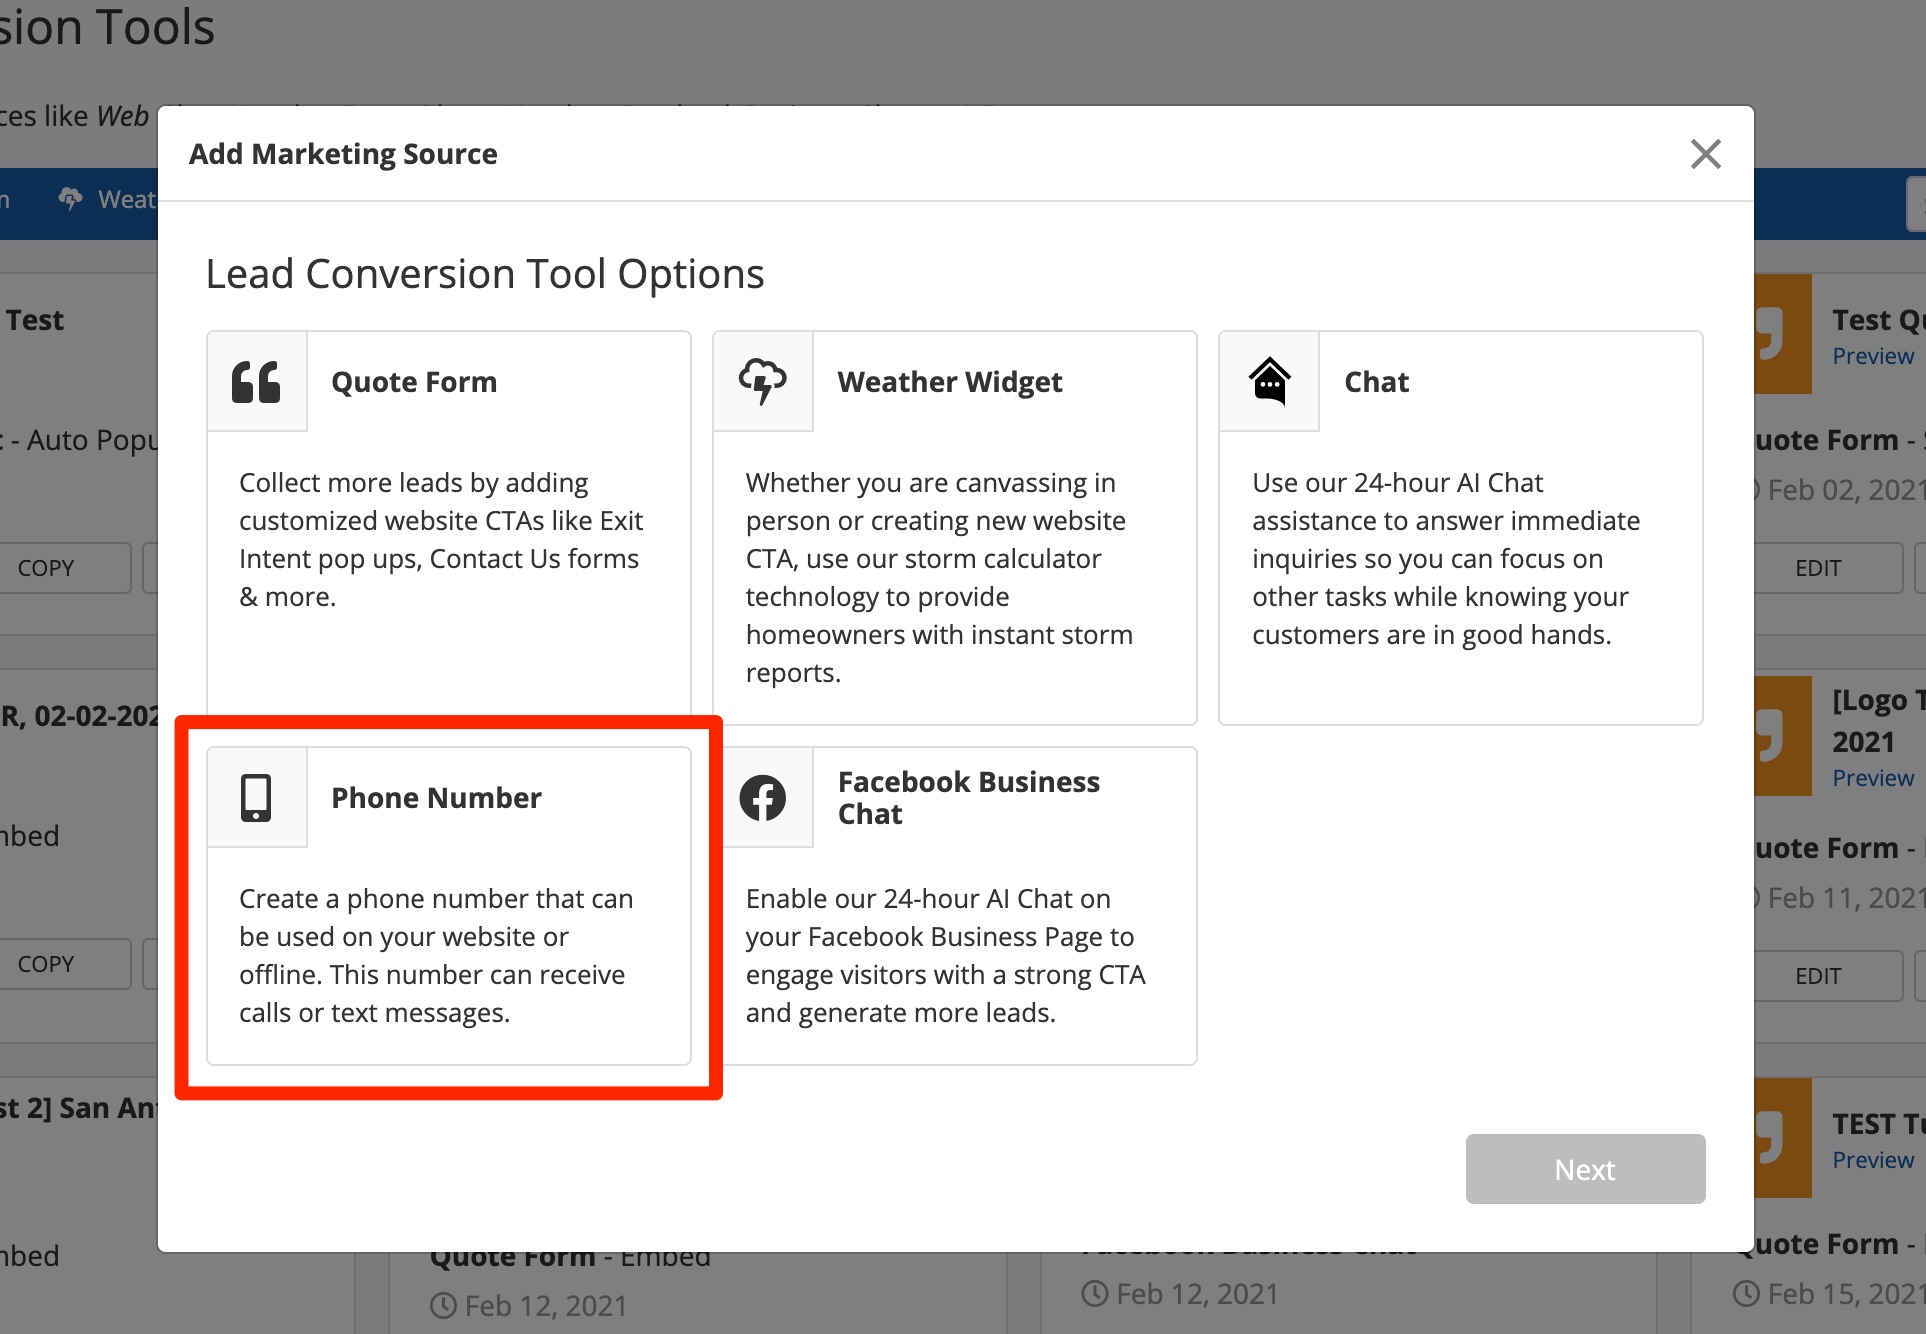The image size is (1926, 1334).
Task: Click the Weather Widget storm cloud icon
Action: click(x=762, y=382)
